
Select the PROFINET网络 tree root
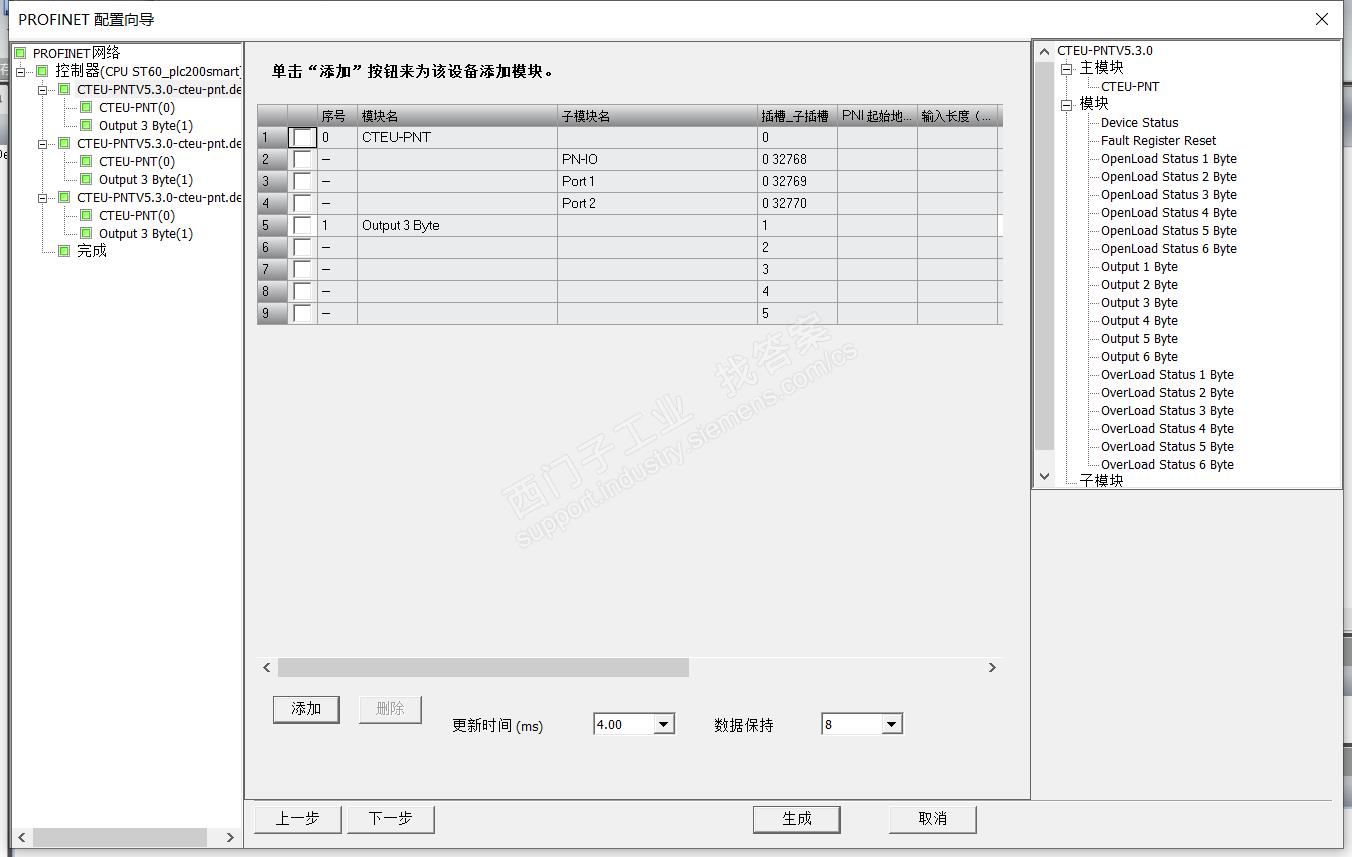pos(76,53)
